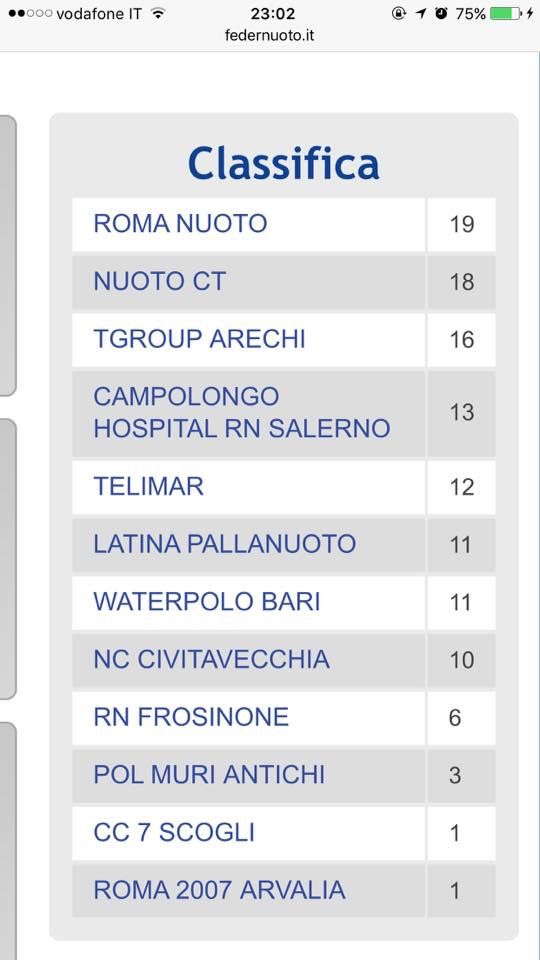Select TGROUP ARECHI in standings
Image resolution: width=540 pixels, height=960 pixels.
(x=199, y=339)
